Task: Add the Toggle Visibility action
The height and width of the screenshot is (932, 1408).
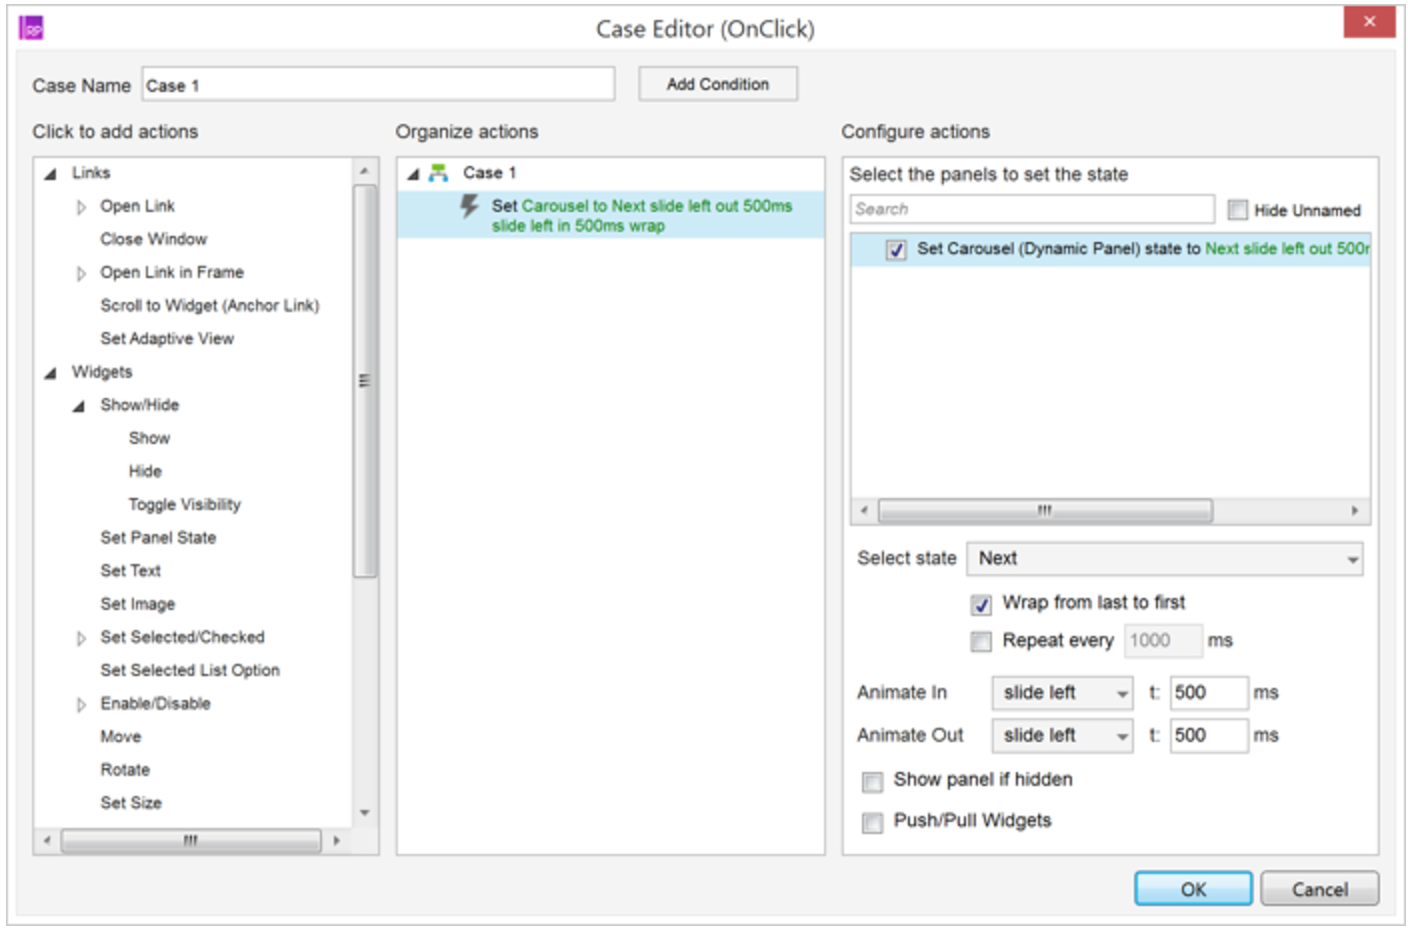Action: [x=184, y=505]
